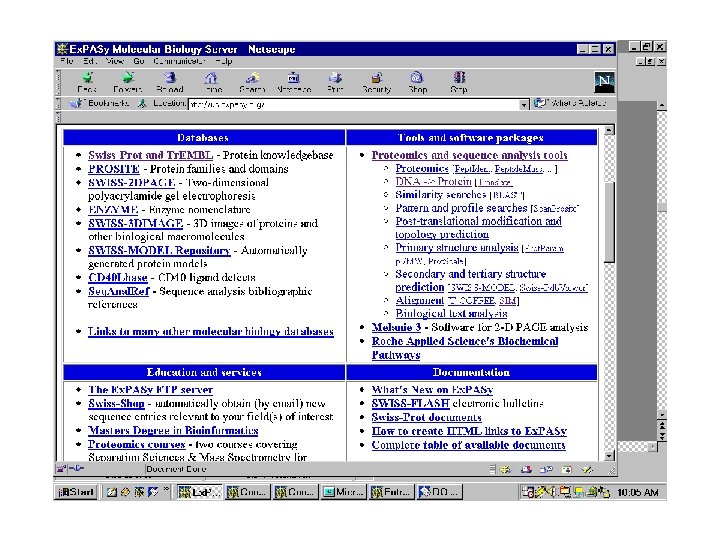Click the taskbar clock showing 10:06 AM
This screenshot has width=720, height=540.
tap(638, 493)
